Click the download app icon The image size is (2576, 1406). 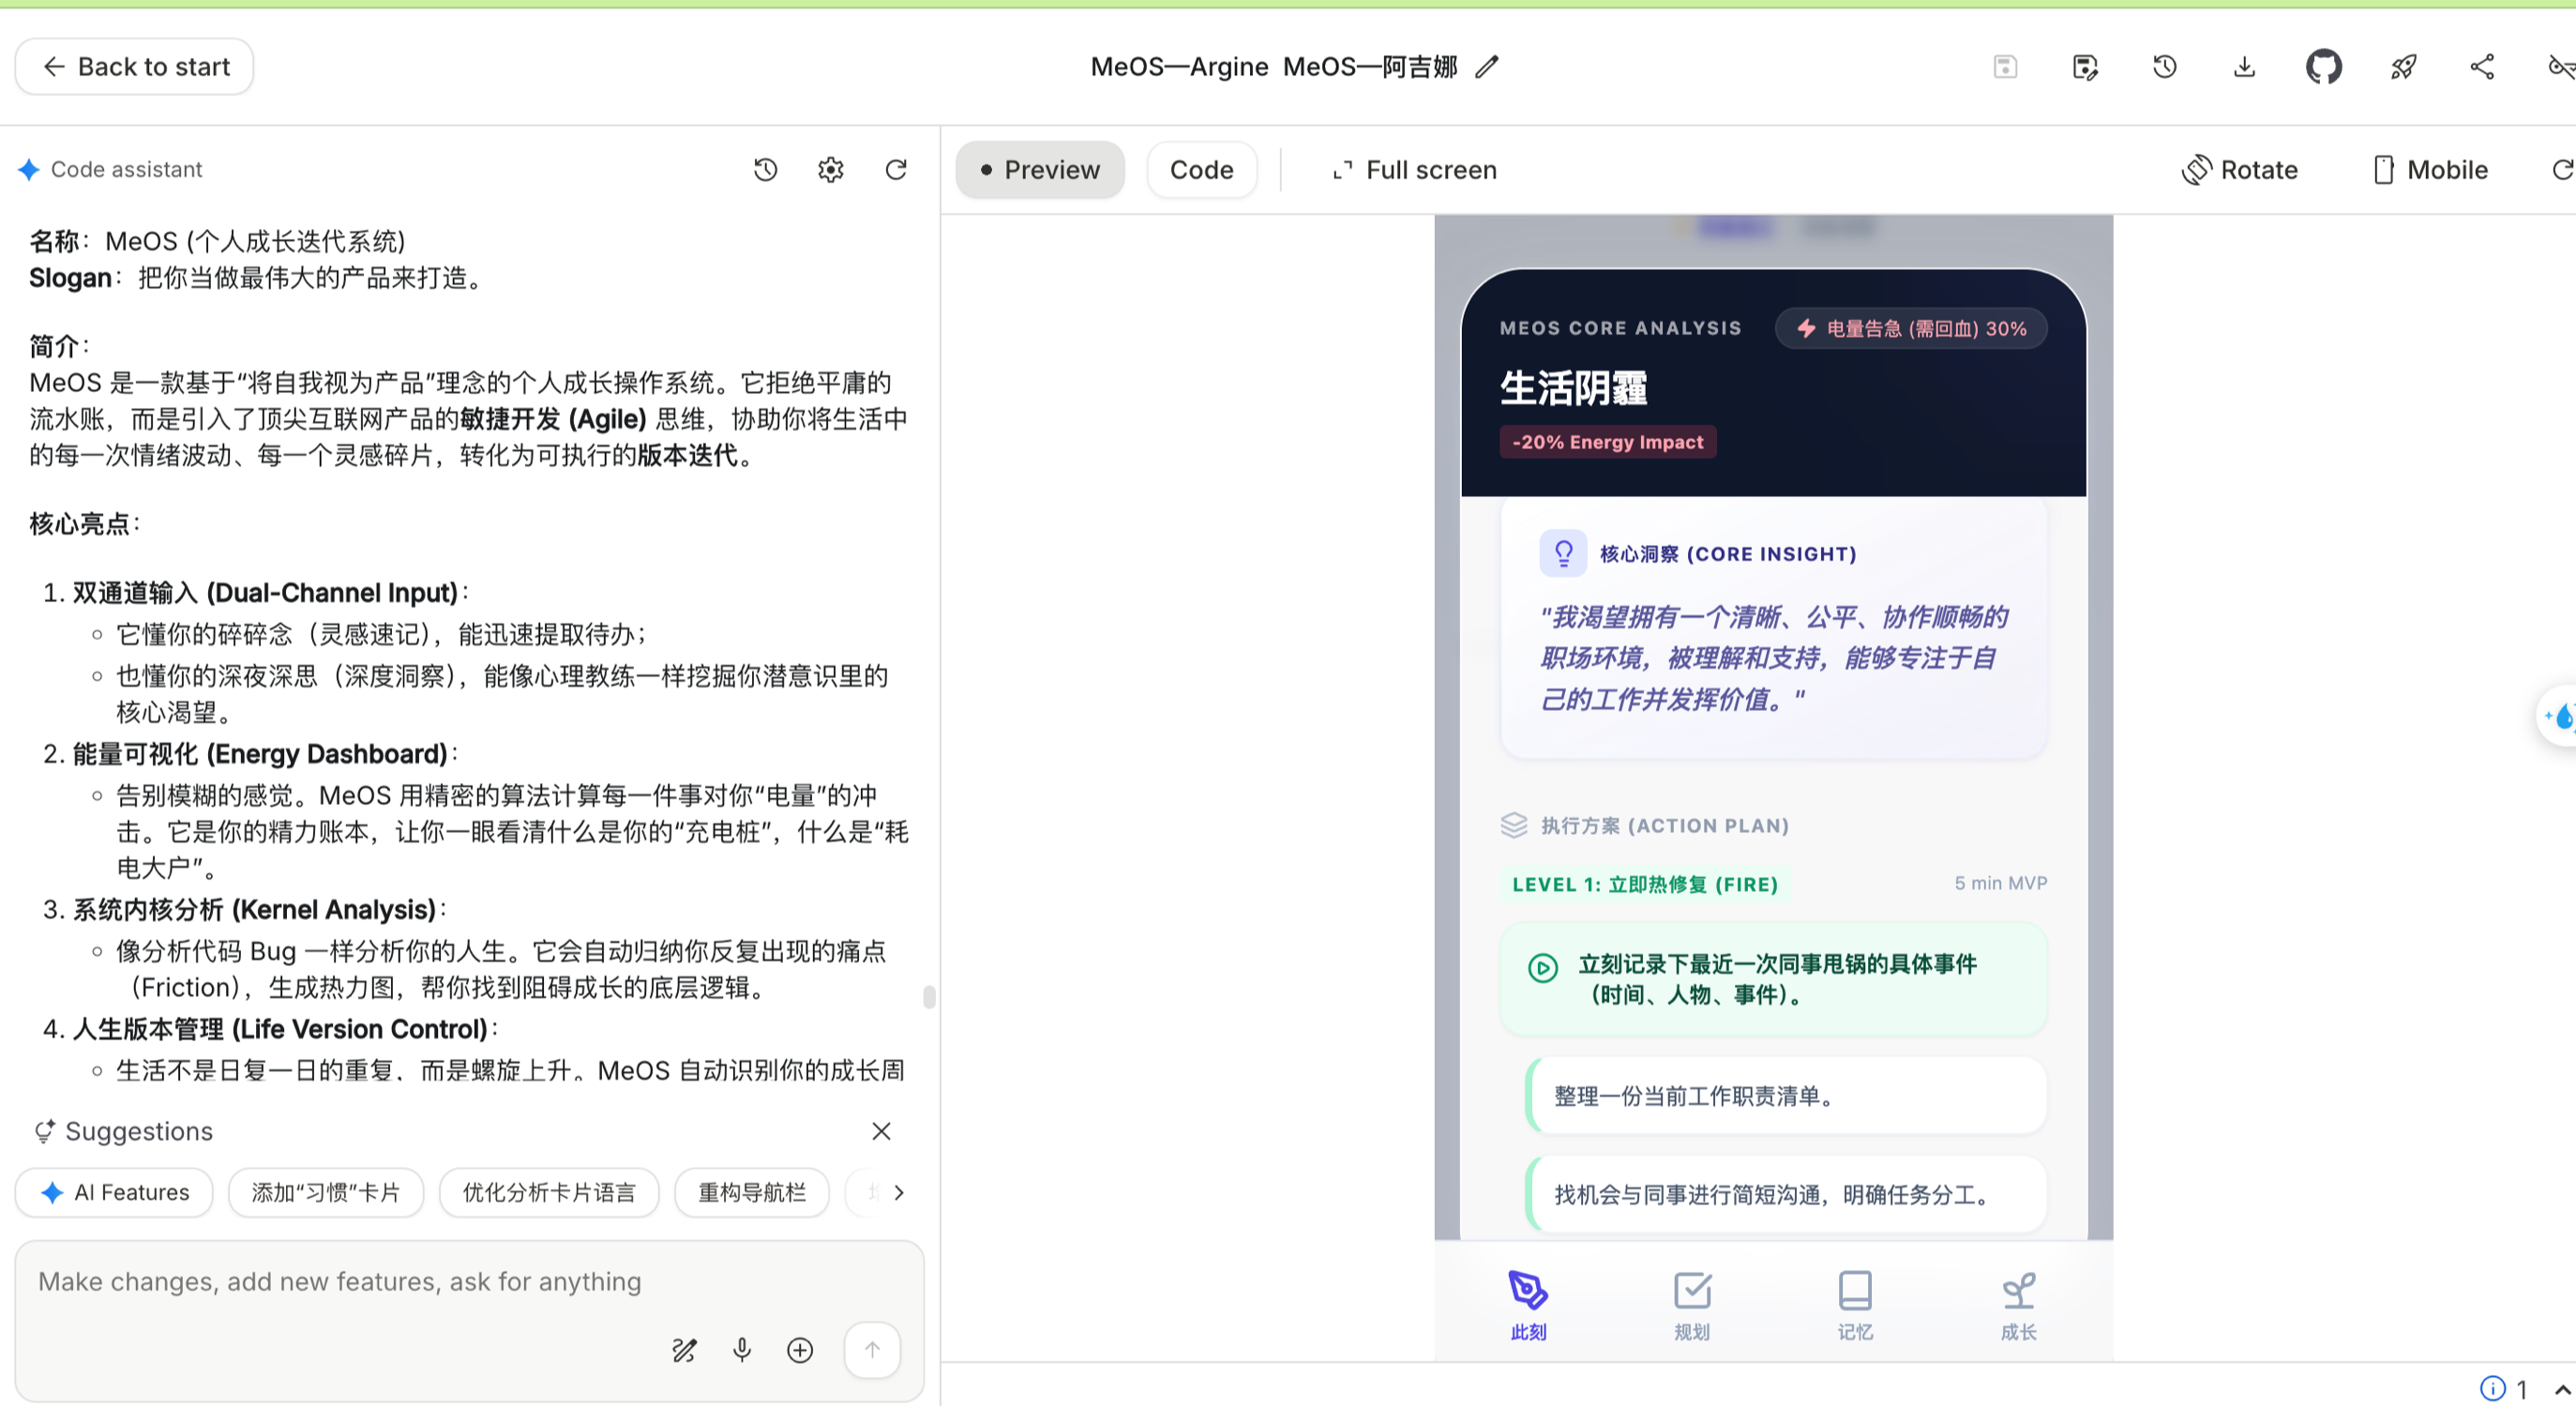(x=2244, y=67)
